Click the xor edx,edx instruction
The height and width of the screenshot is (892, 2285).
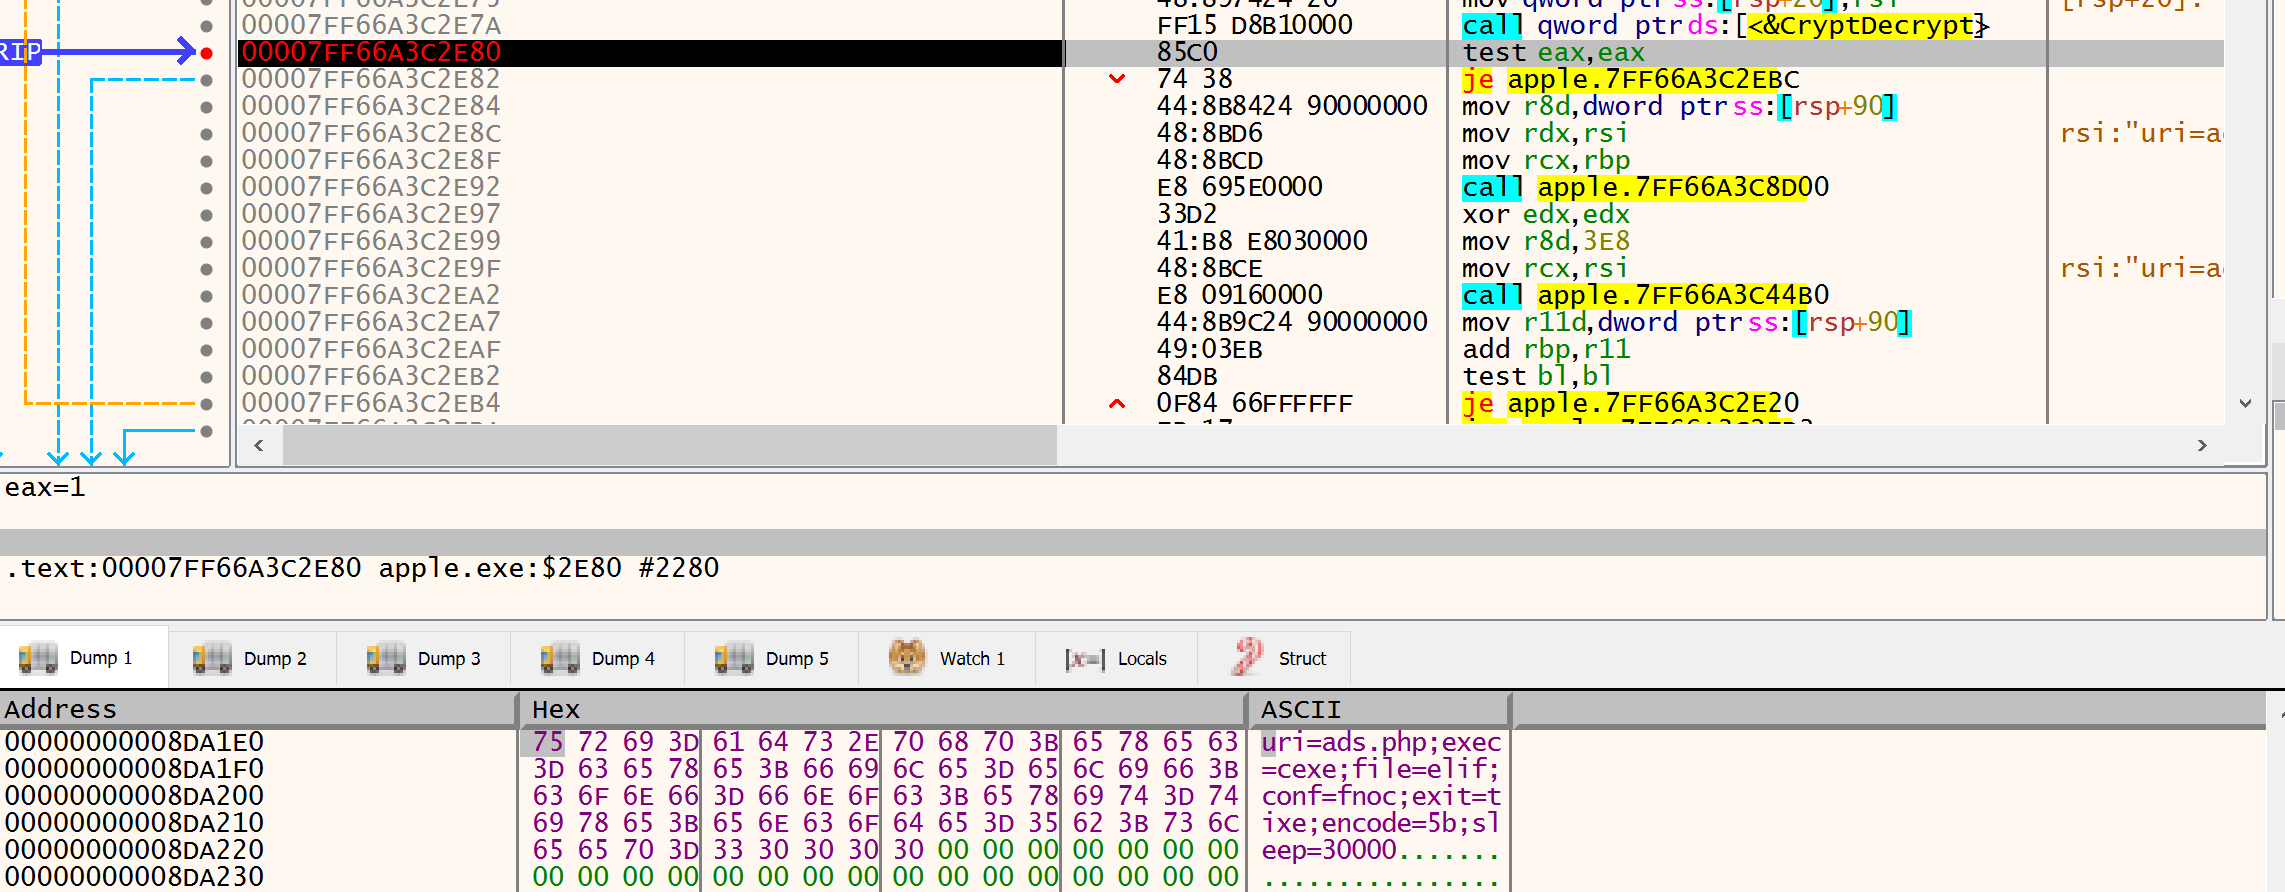[x=1546, y=214]
